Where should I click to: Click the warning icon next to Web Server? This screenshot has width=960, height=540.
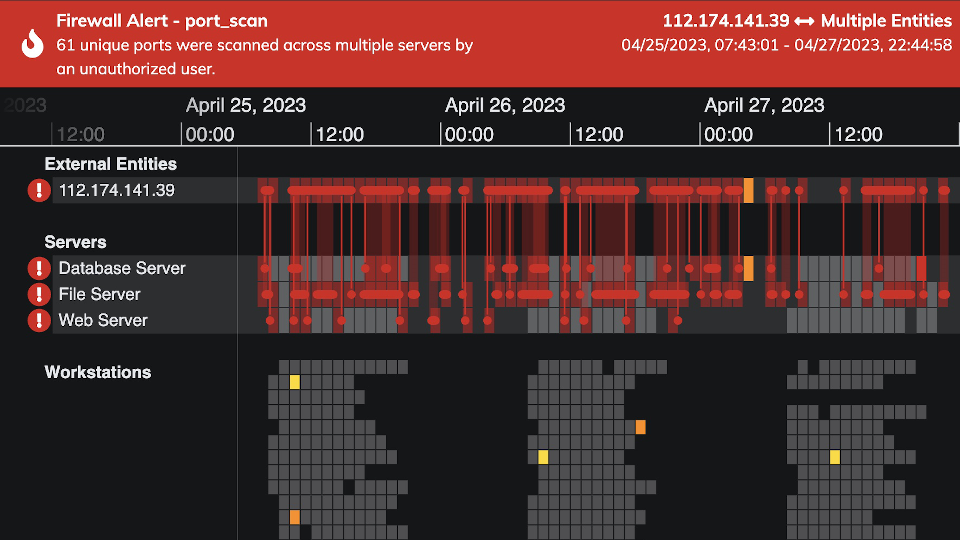38,320
